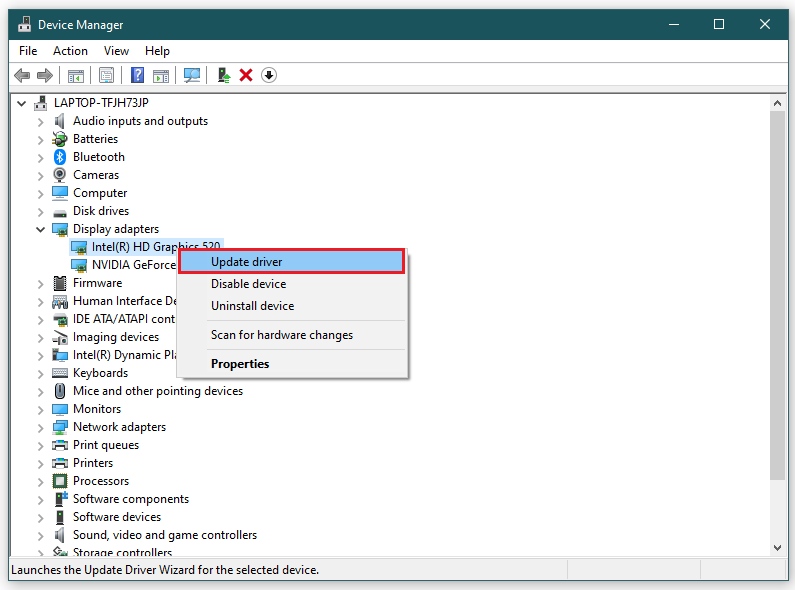795x590 pixels.
Task: Collapse the Display adapters category
Action: point(41,229)
